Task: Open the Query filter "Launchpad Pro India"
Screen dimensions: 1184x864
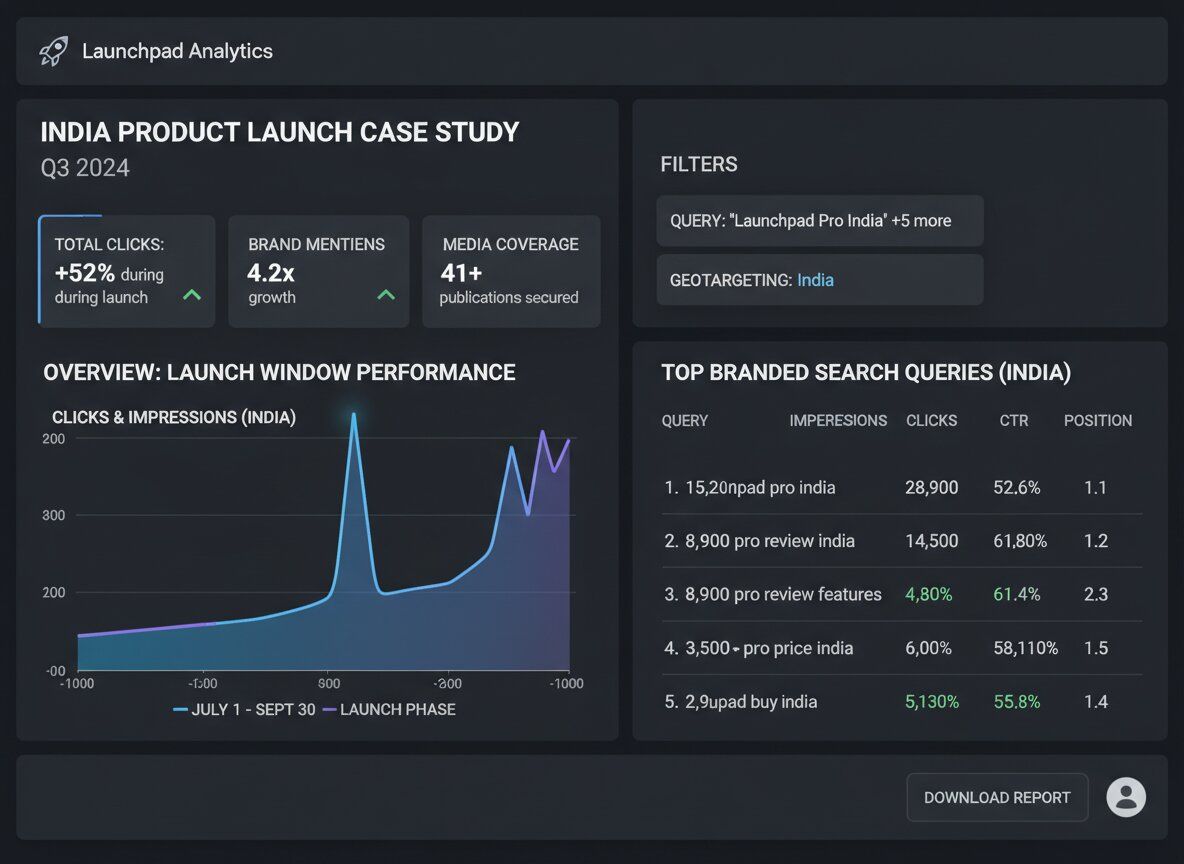Action: 819,221
